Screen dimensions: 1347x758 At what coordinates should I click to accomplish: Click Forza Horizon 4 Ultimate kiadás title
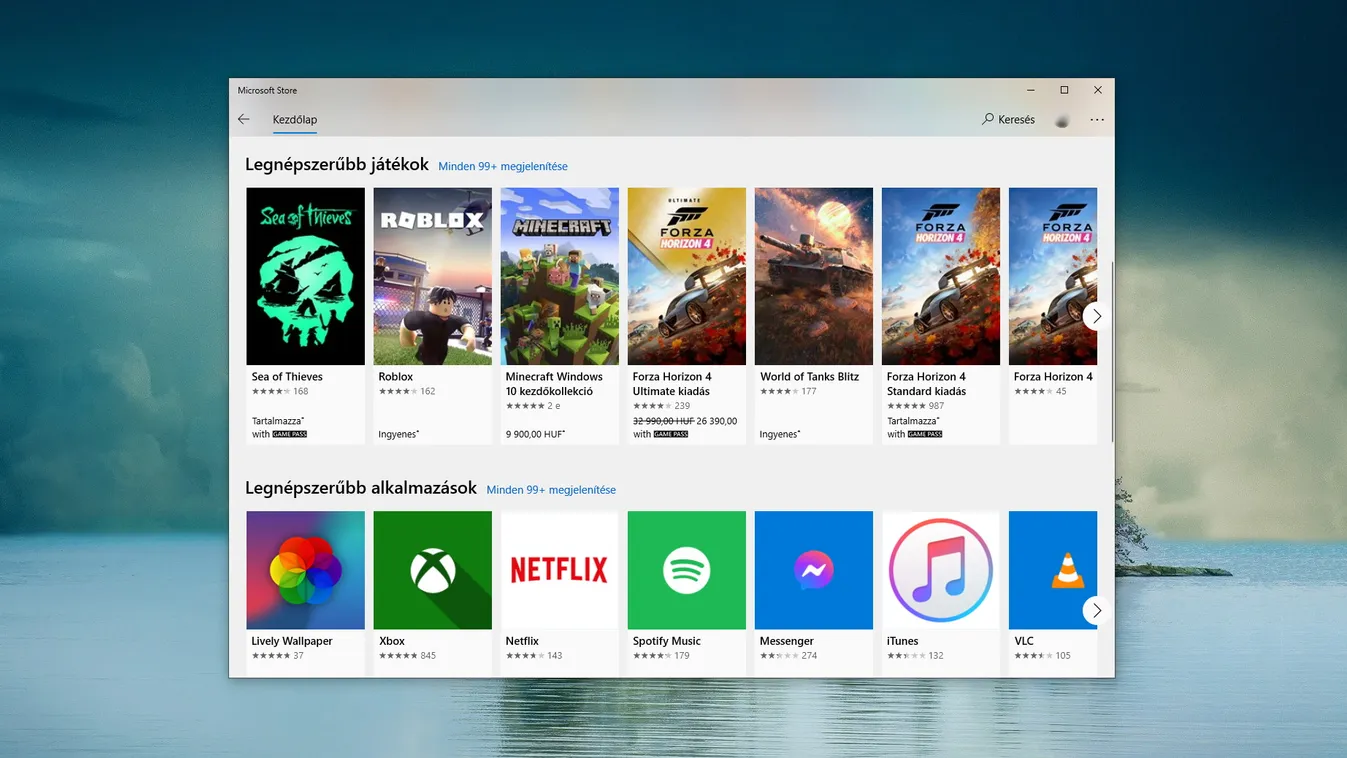click(x=672, y=384)
